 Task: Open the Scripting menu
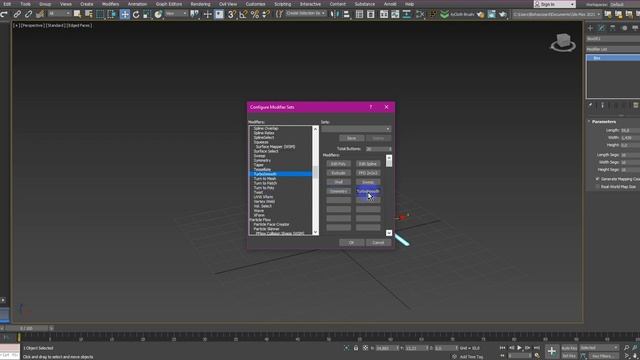tap(282, 4)
